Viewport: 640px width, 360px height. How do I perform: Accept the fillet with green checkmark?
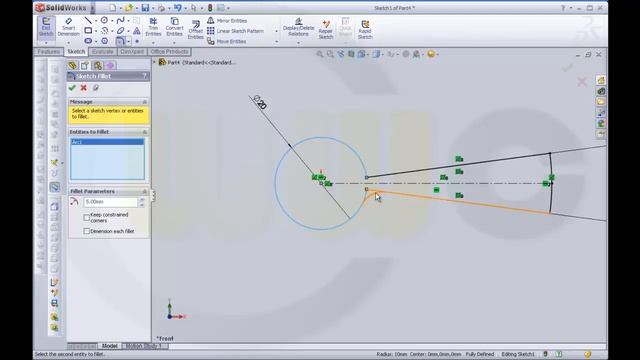click(x=72, y=87)
